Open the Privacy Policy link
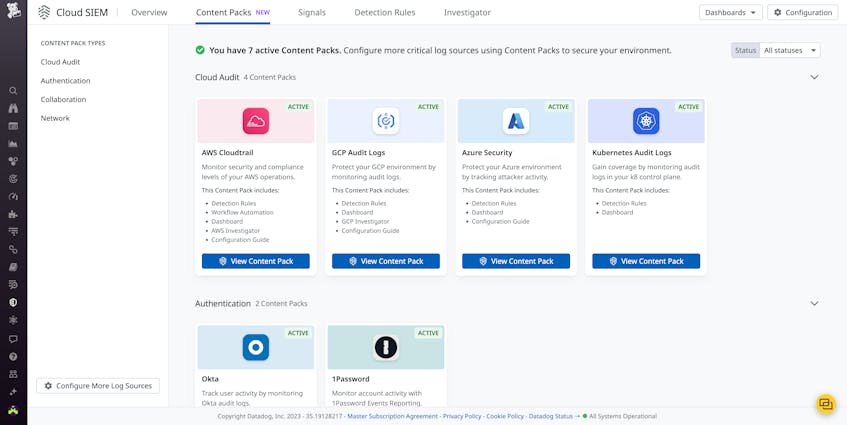Screen dimensions: 847x425 462,416
